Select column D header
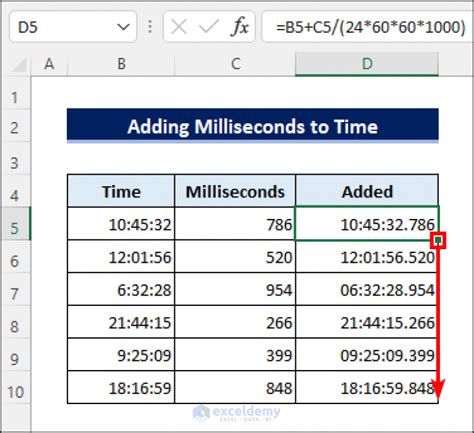Image resolution: width=474 pixels, height=433 pixels. coord(367,64)
